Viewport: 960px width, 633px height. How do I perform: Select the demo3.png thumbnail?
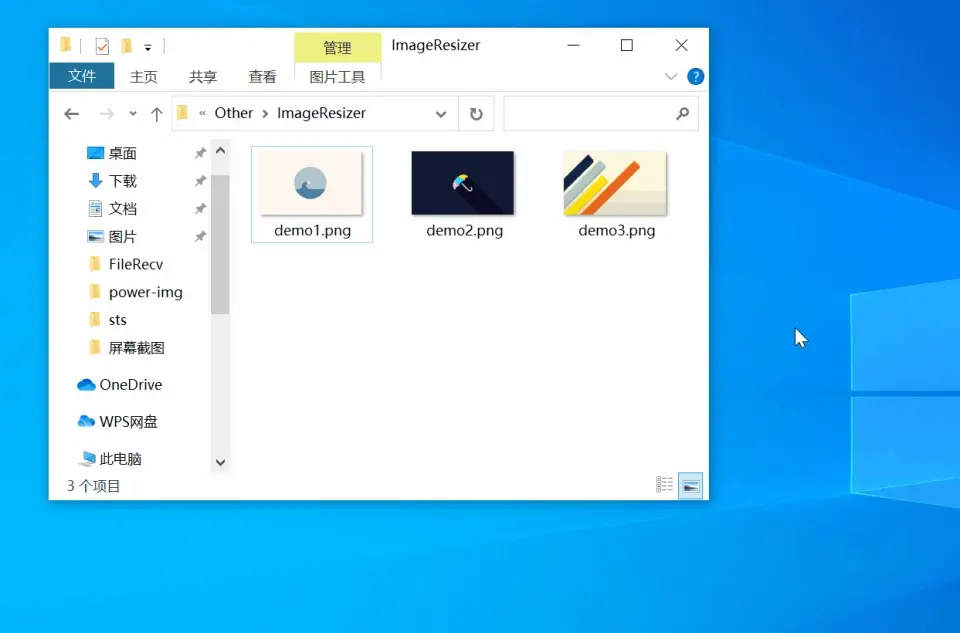point(615,183)
